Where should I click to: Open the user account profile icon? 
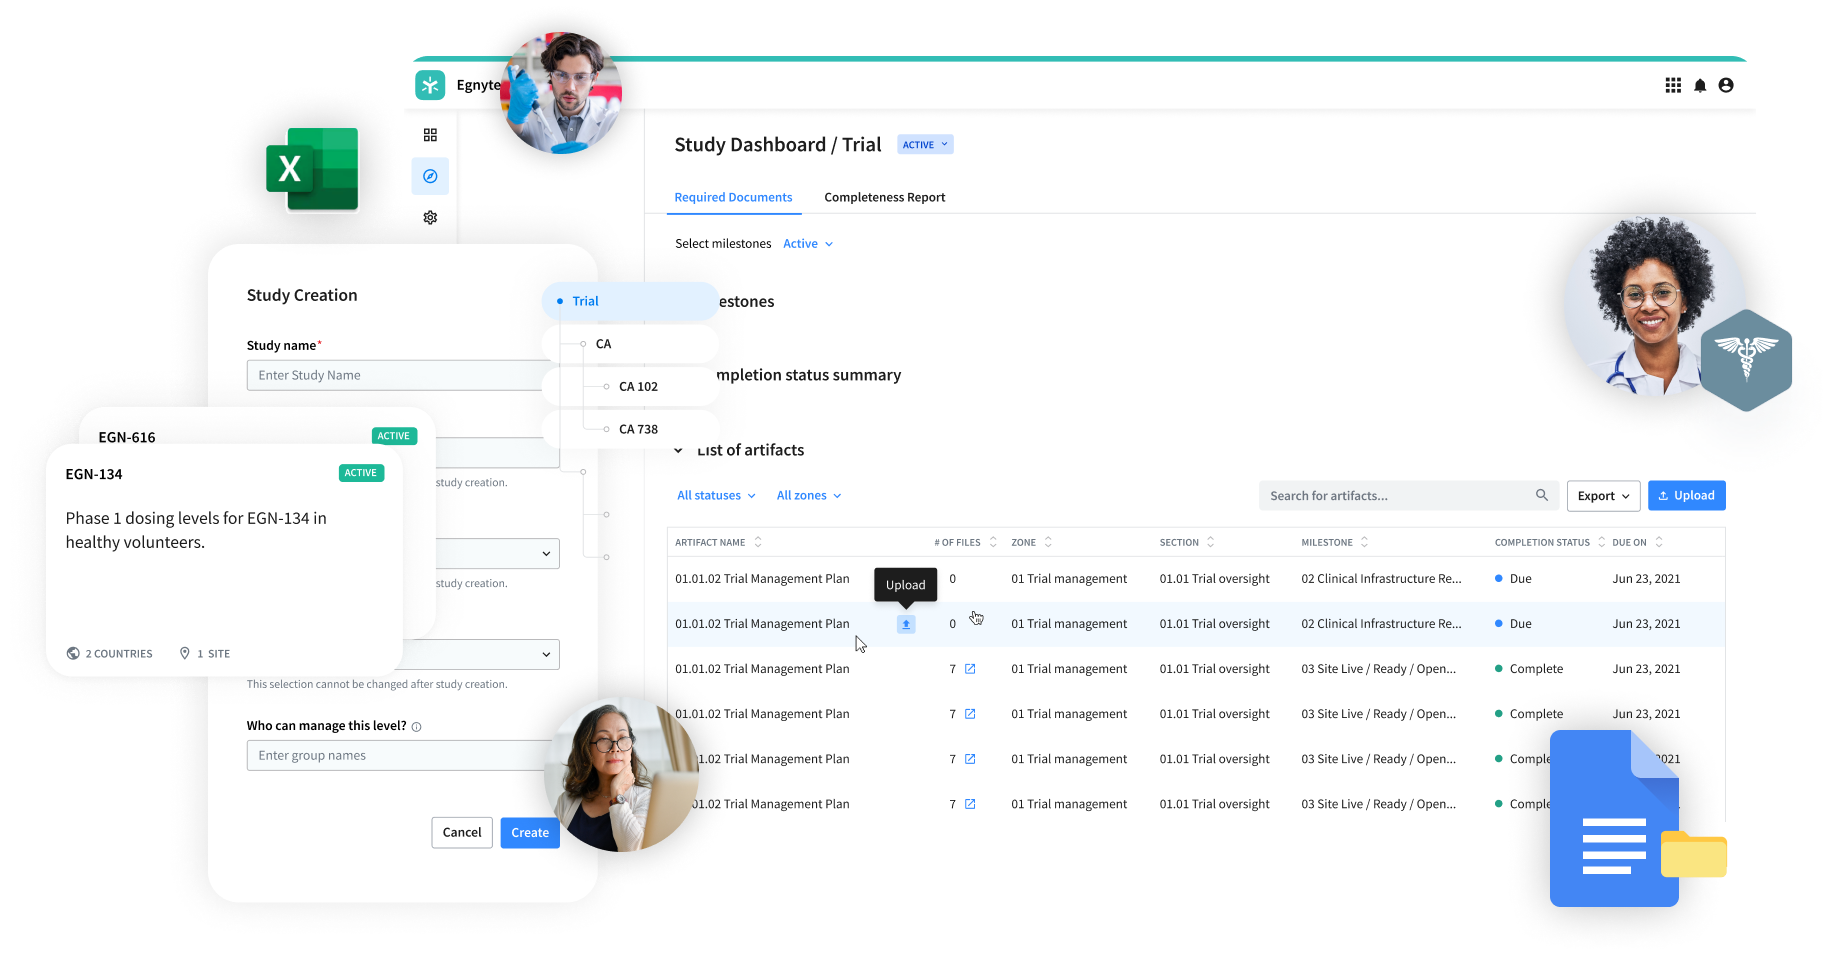coord(1726,86)
